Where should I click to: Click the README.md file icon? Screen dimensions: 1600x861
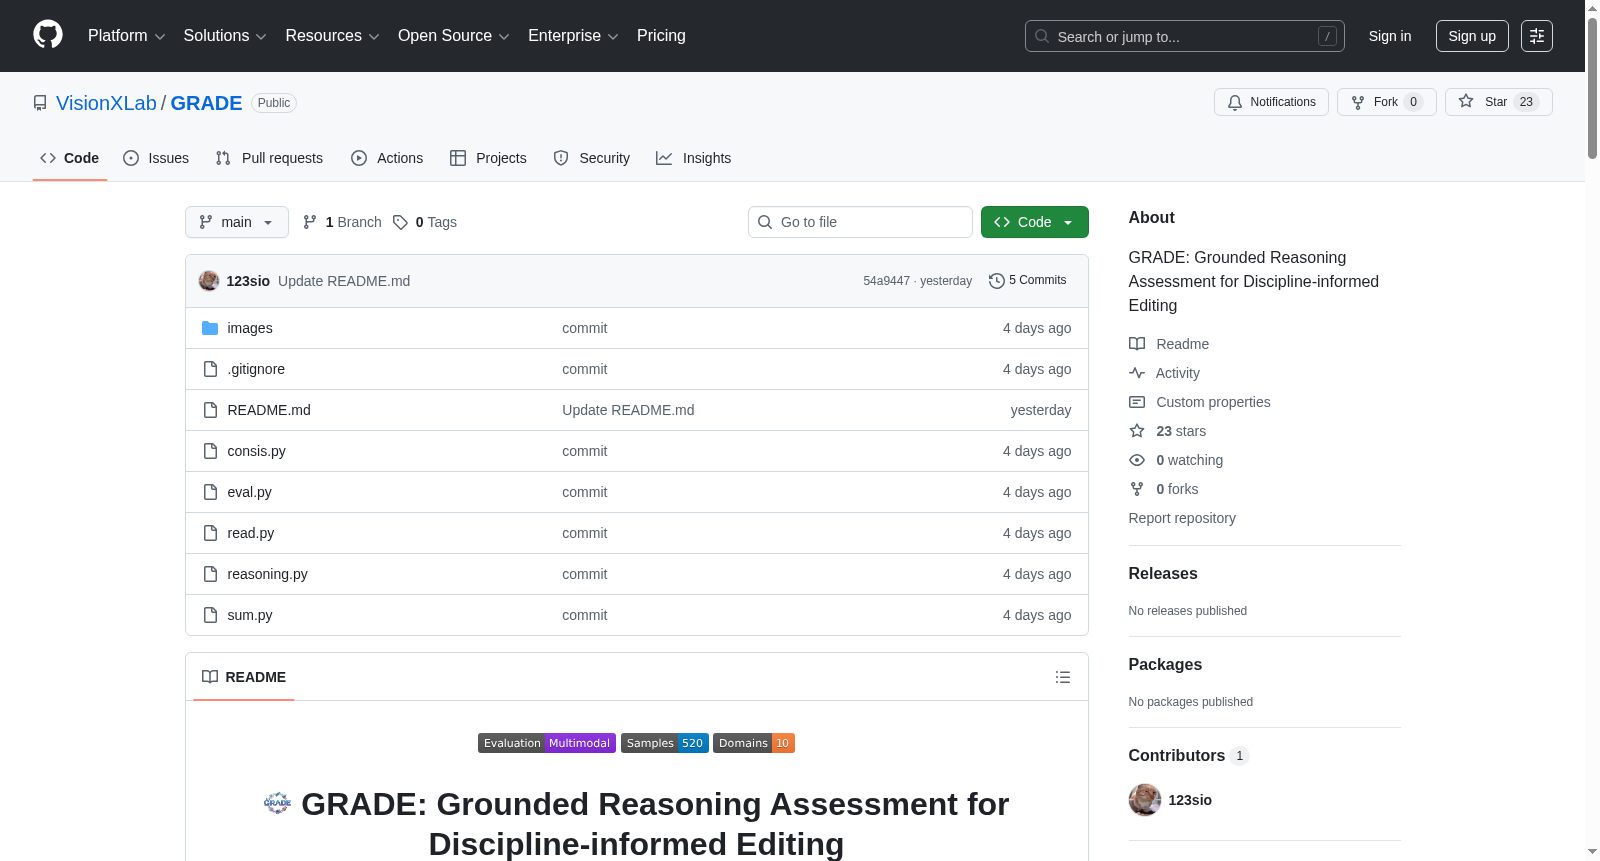pyautogui.click(x=210, y=410)
